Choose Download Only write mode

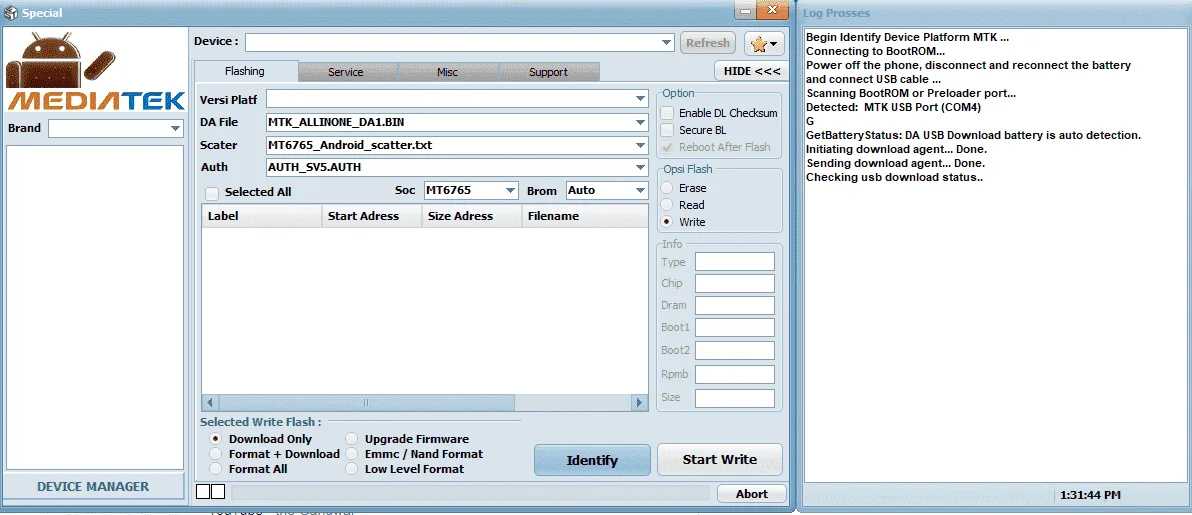click(x=215, y=439)
